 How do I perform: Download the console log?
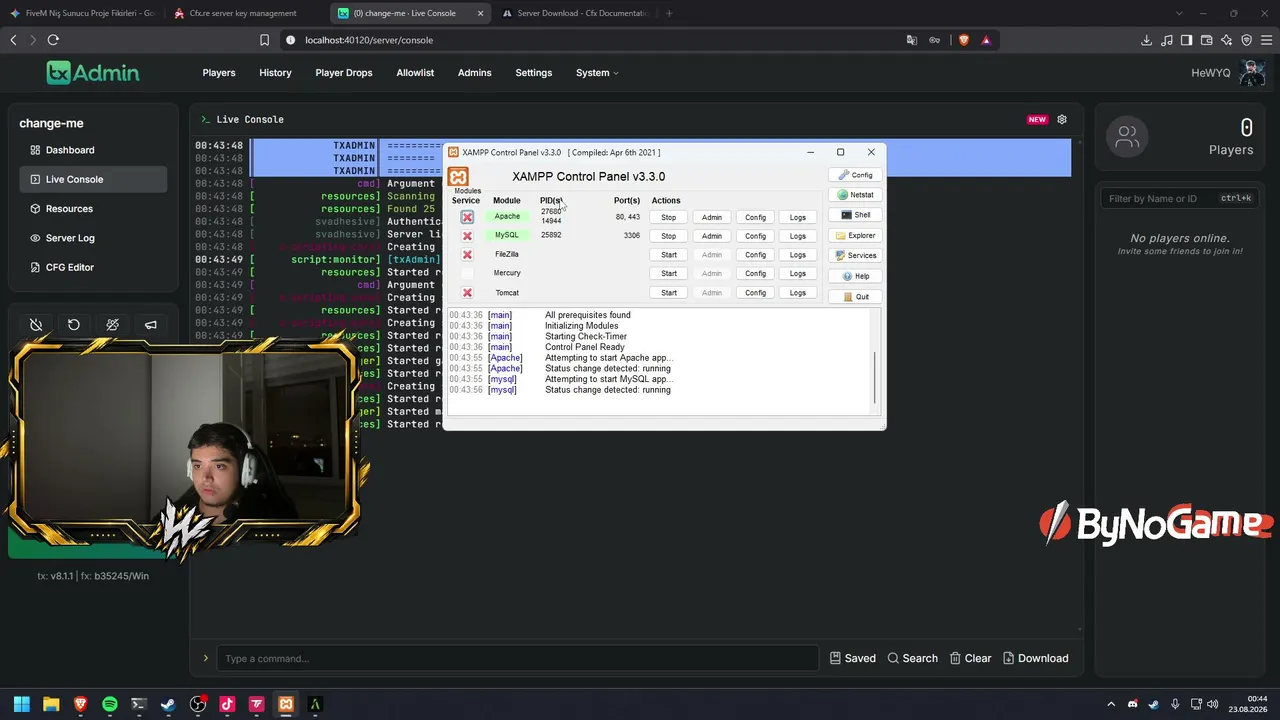(1036, 658)
